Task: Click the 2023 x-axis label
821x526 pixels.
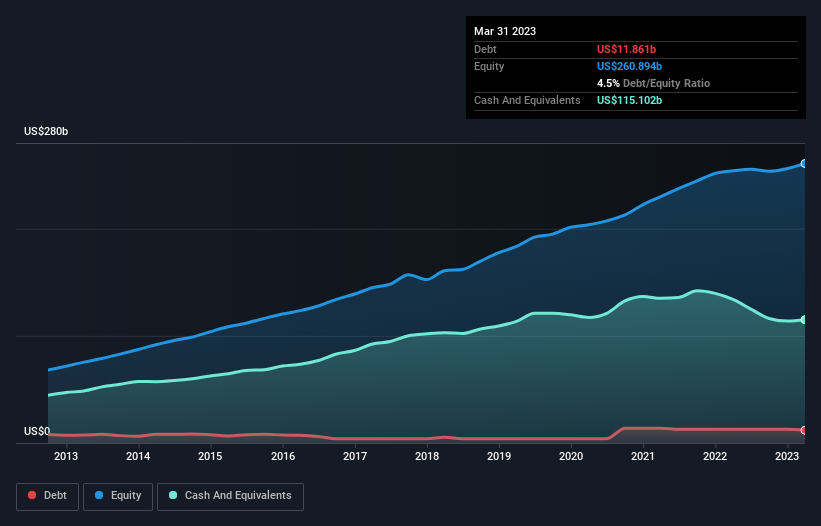Action: point(787,456)
